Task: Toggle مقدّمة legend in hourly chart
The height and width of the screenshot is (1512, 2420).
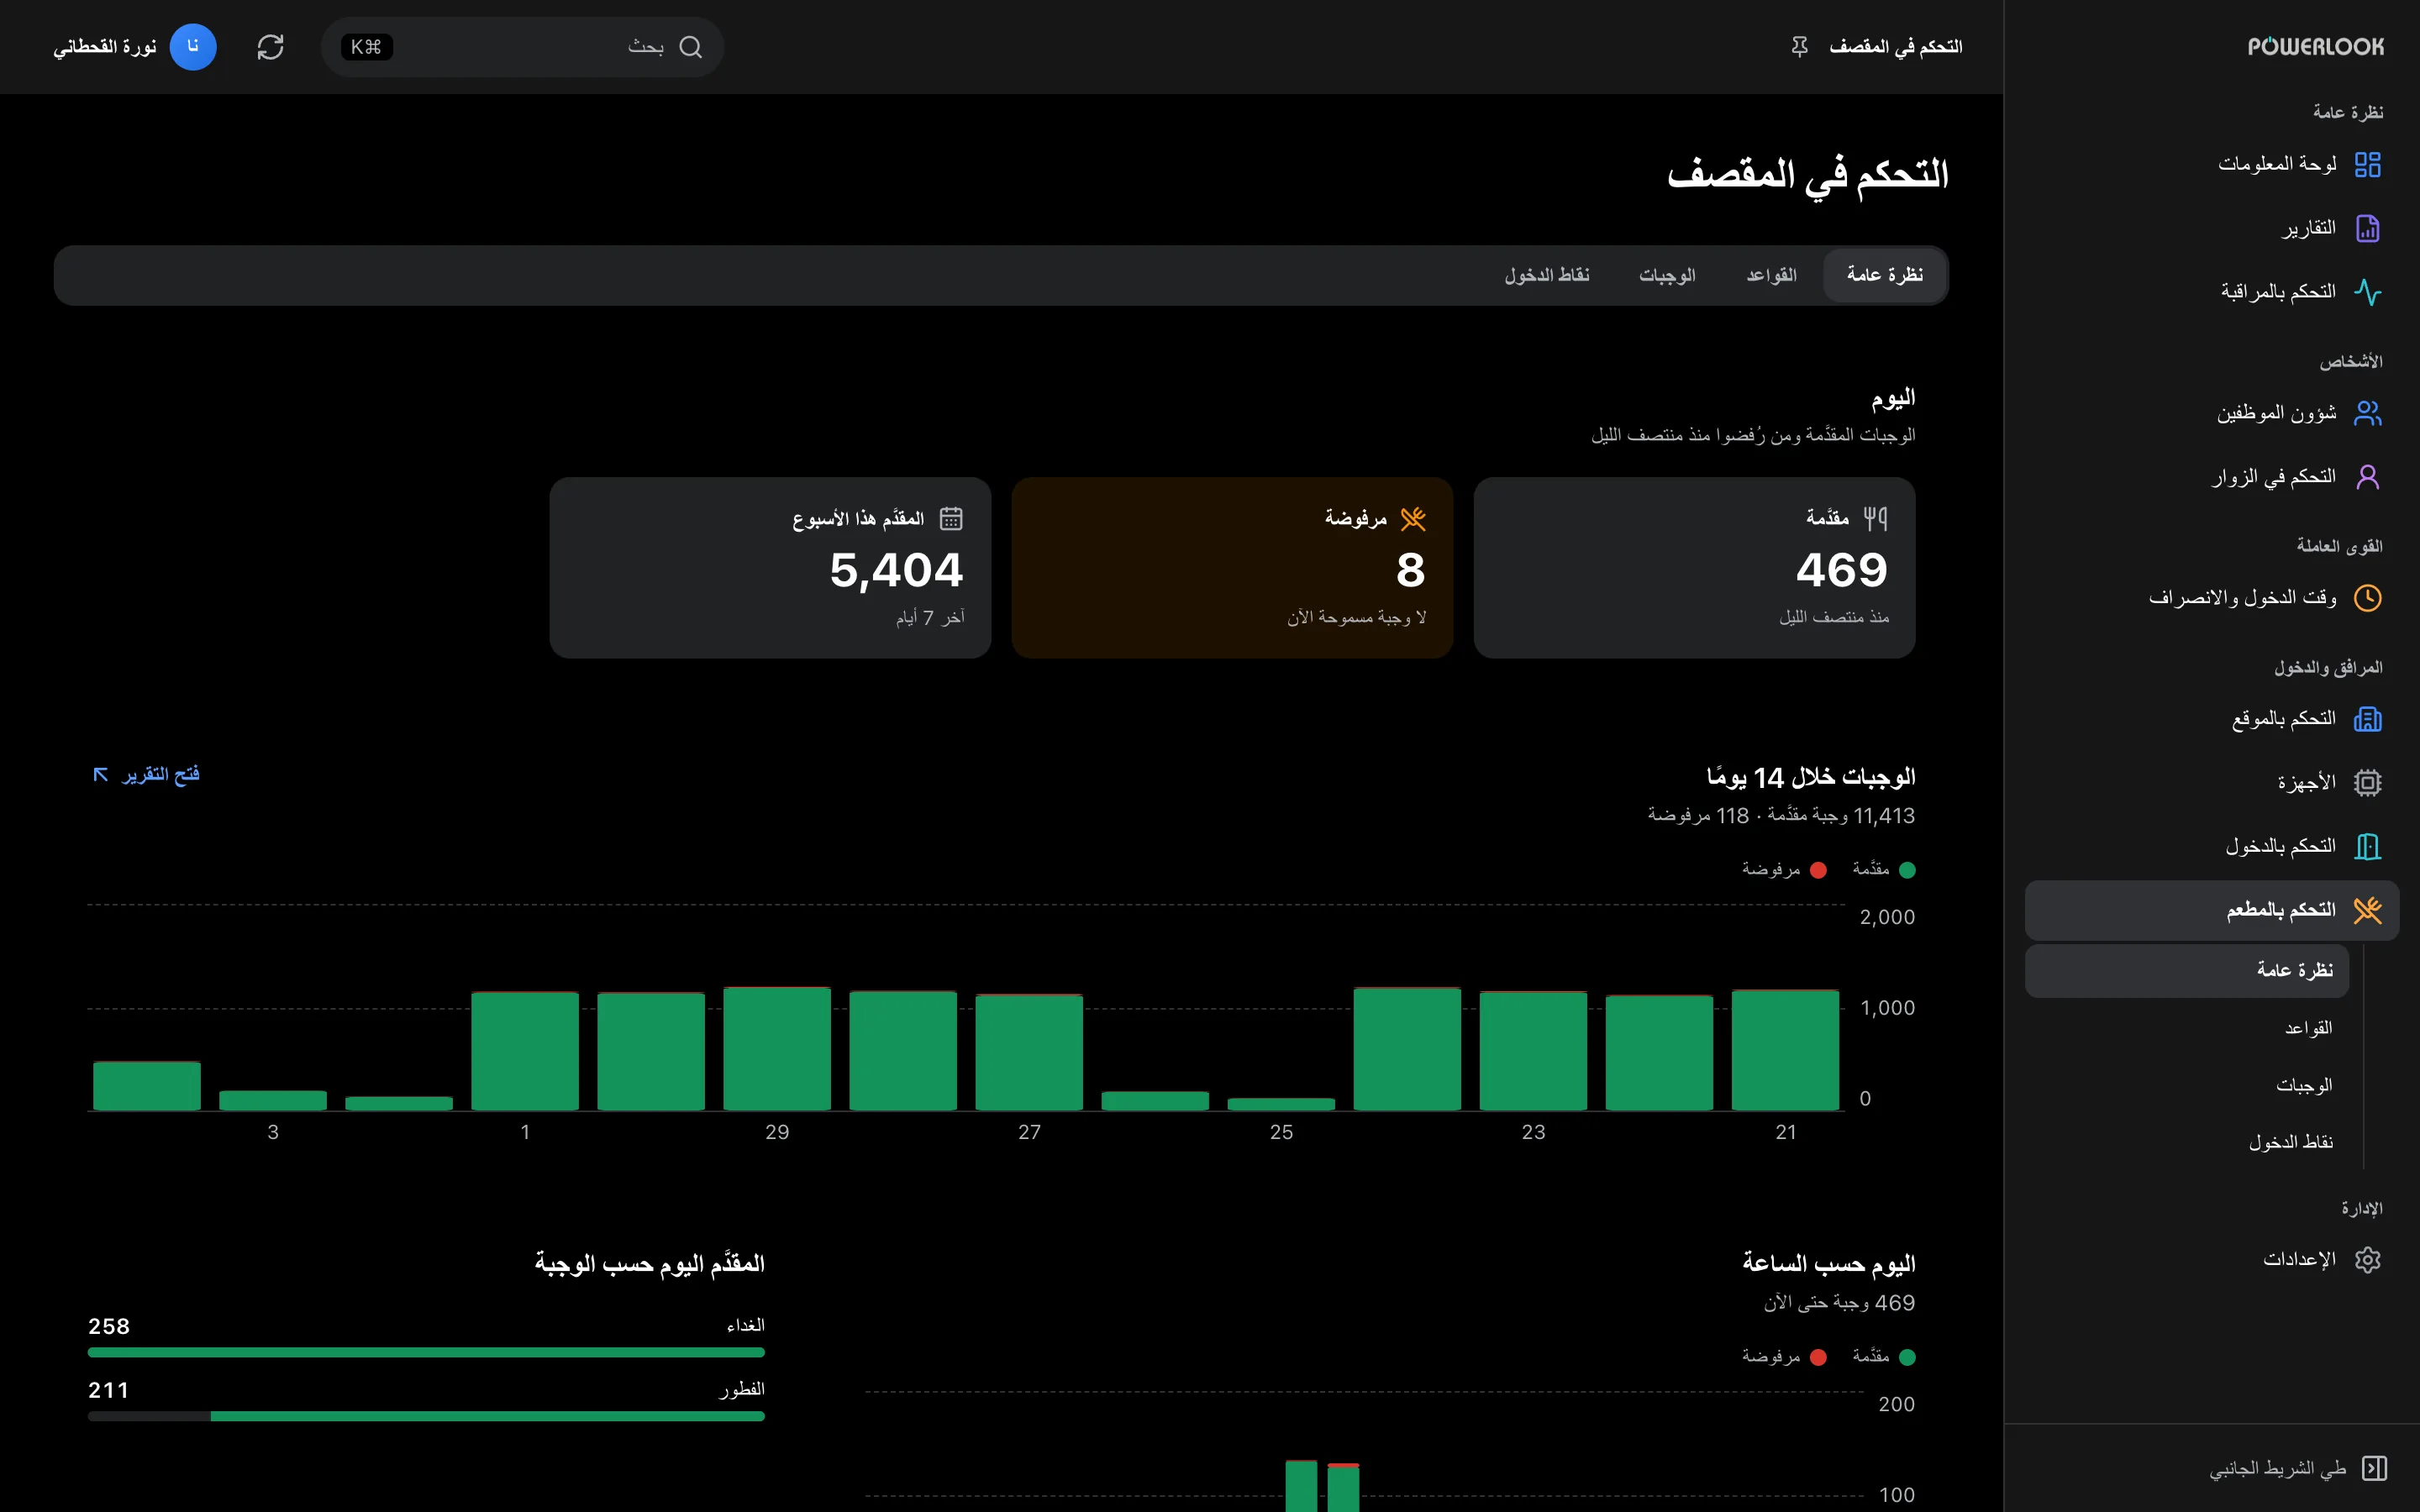Action: (x=1883, y=1357)
